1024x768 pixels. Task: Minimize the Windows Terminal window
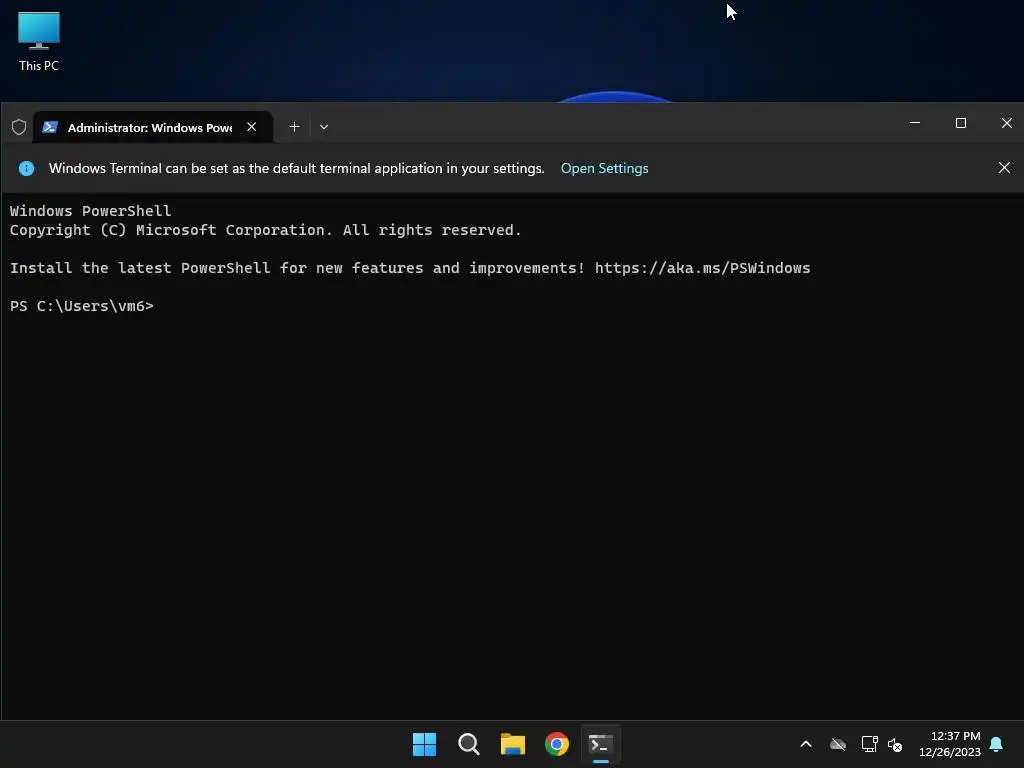click(915, 123)
